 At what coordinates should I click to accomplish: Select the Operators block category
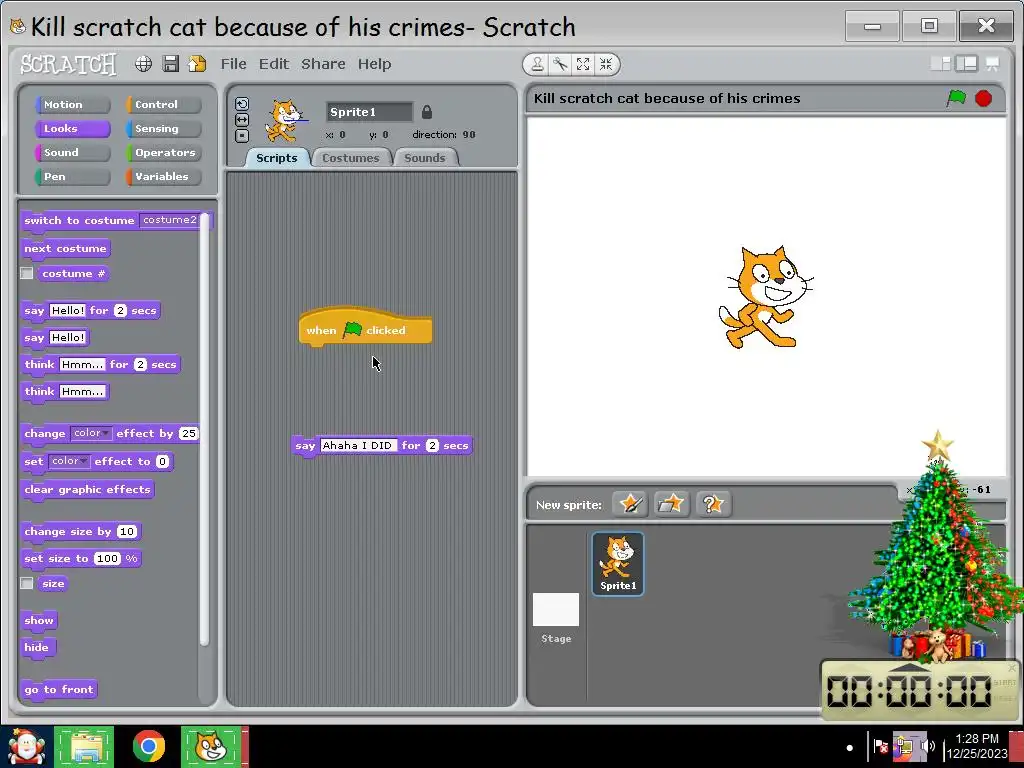coord(164,153)
